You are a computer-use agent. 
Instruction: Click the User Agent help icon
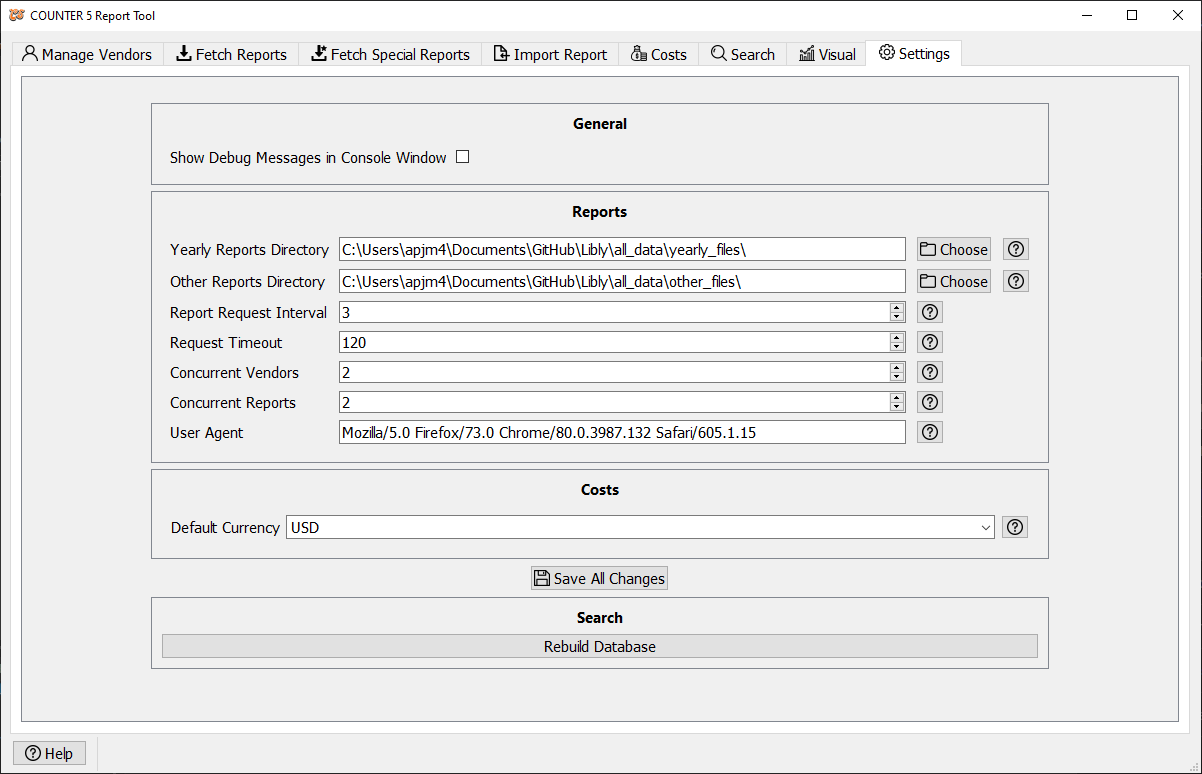click(x=929, y=432)
